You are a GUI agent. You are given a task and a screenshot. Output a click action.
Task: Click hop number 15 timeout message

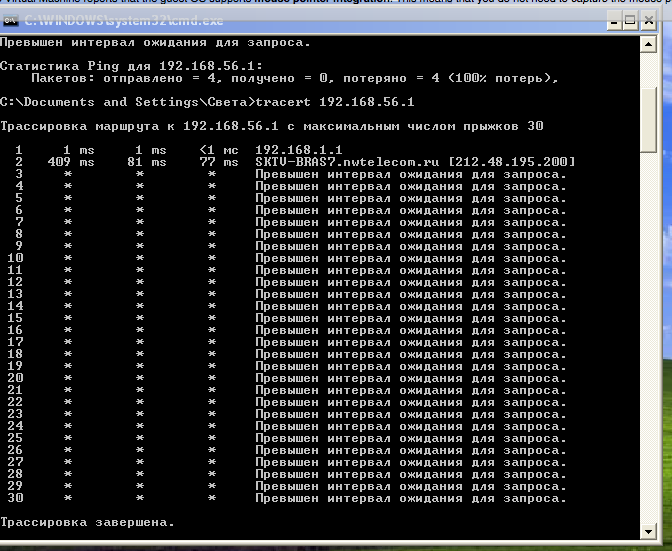[x=411, y=318]
